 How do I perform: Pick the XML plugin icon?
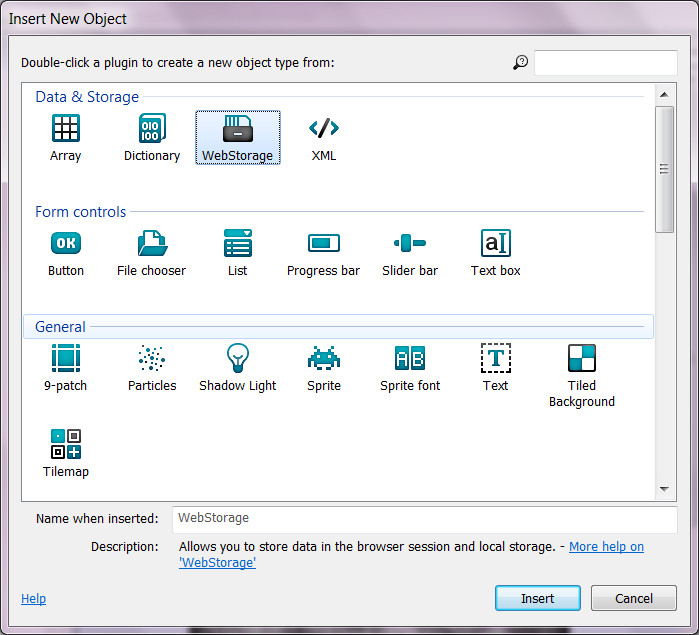point(324,129)
